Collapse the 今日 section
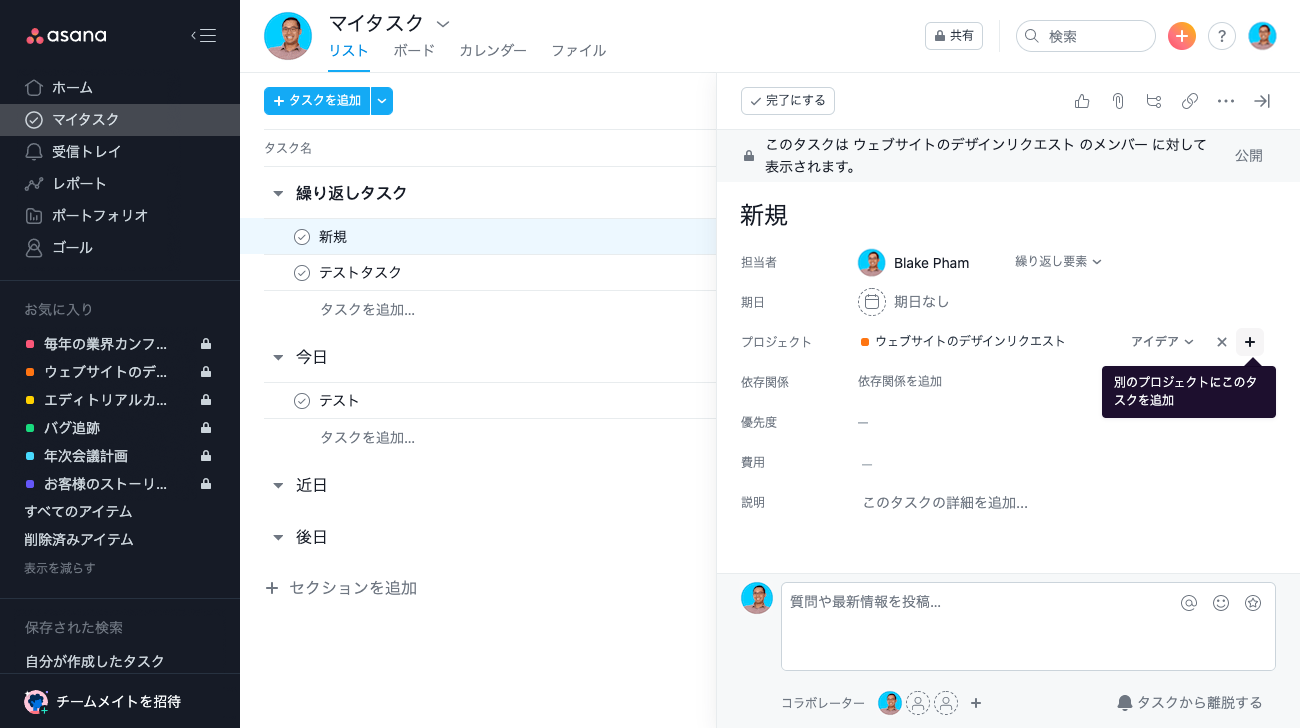 tap(278, 357)
